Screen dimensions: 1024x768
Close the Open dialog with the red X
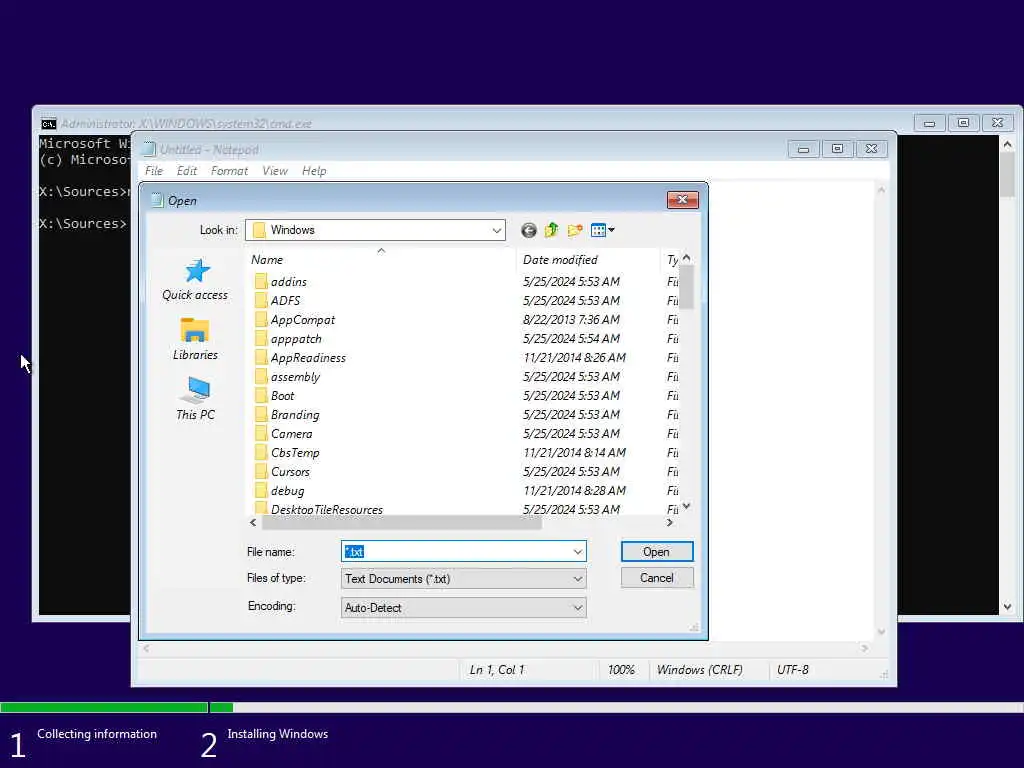click(x=682, y=200)
